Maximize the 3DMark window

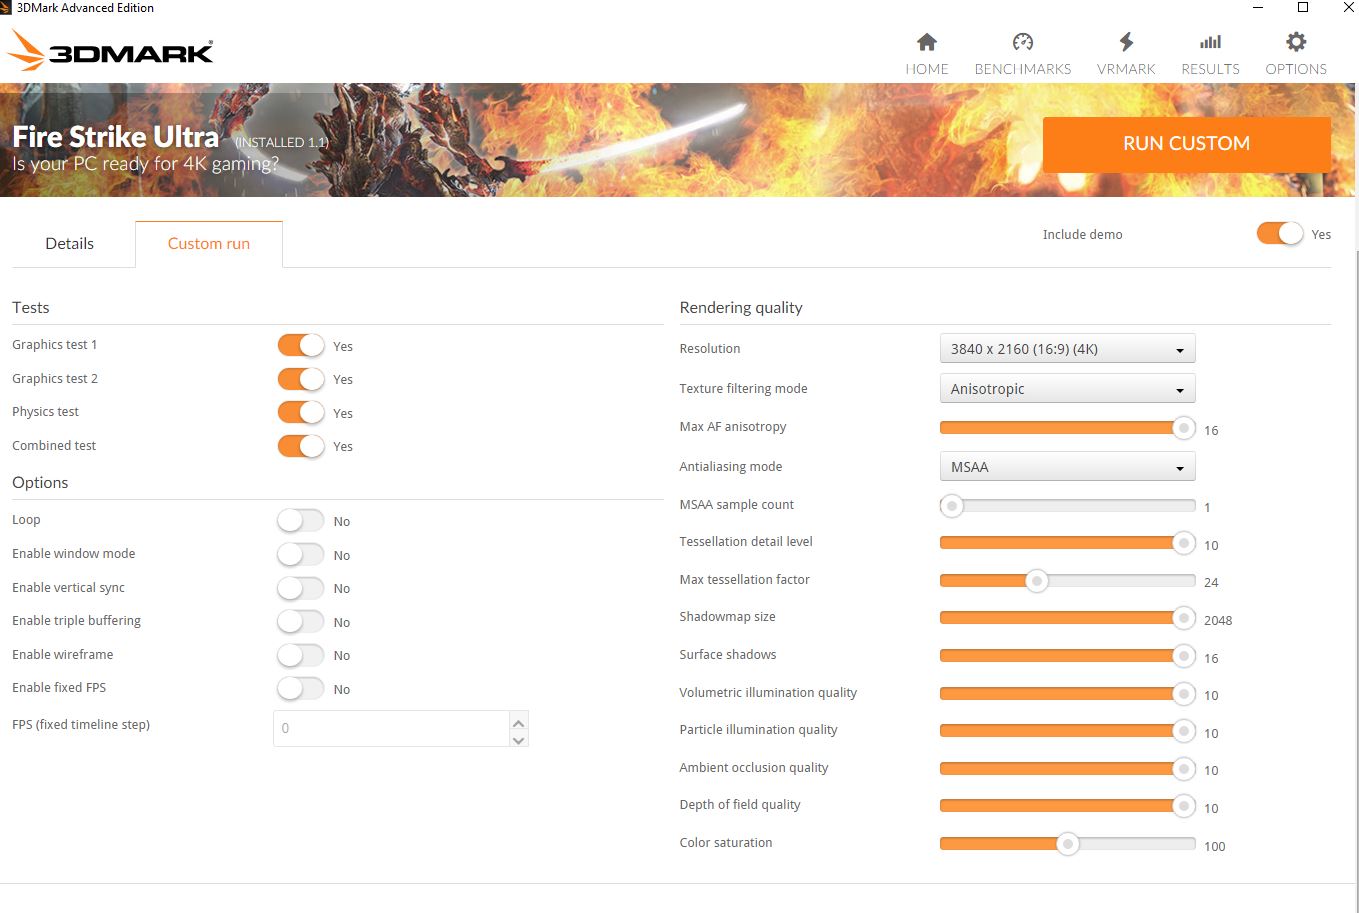1303,8
